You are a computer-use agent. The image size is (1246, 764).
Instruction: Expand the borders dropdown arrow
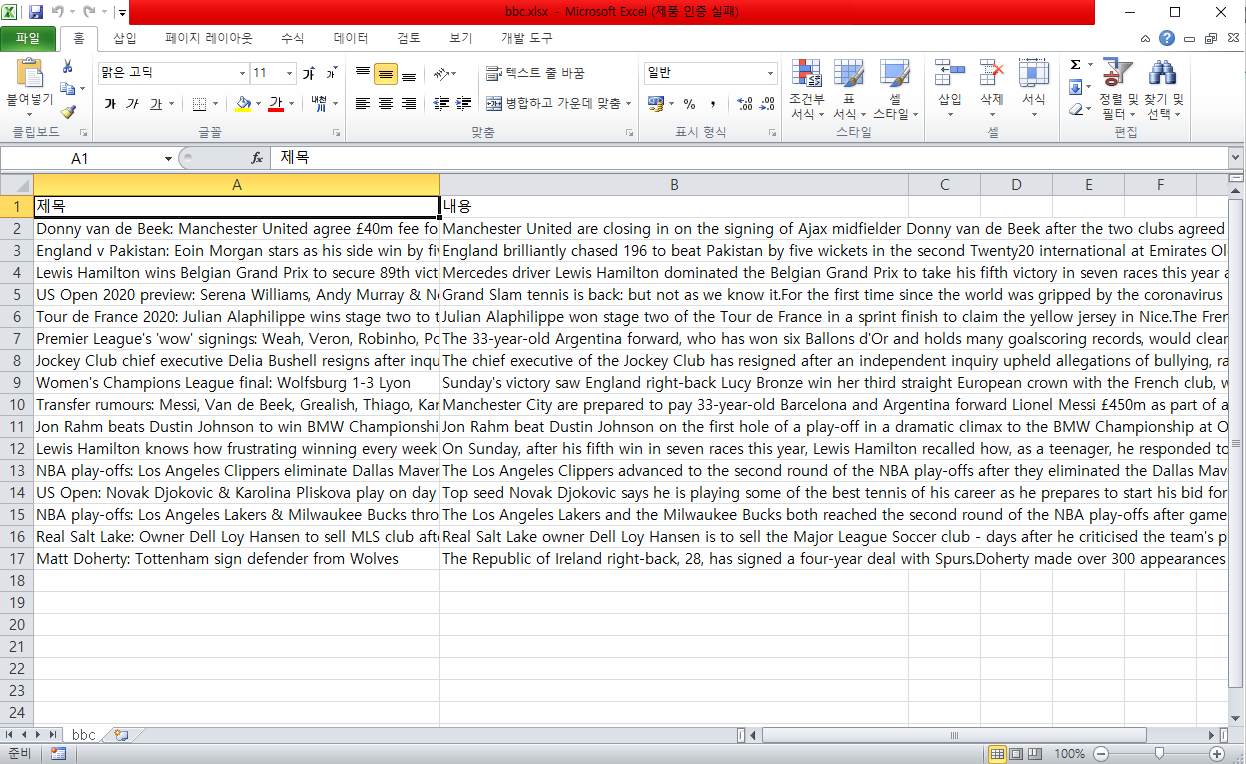[x=217, y=104]
